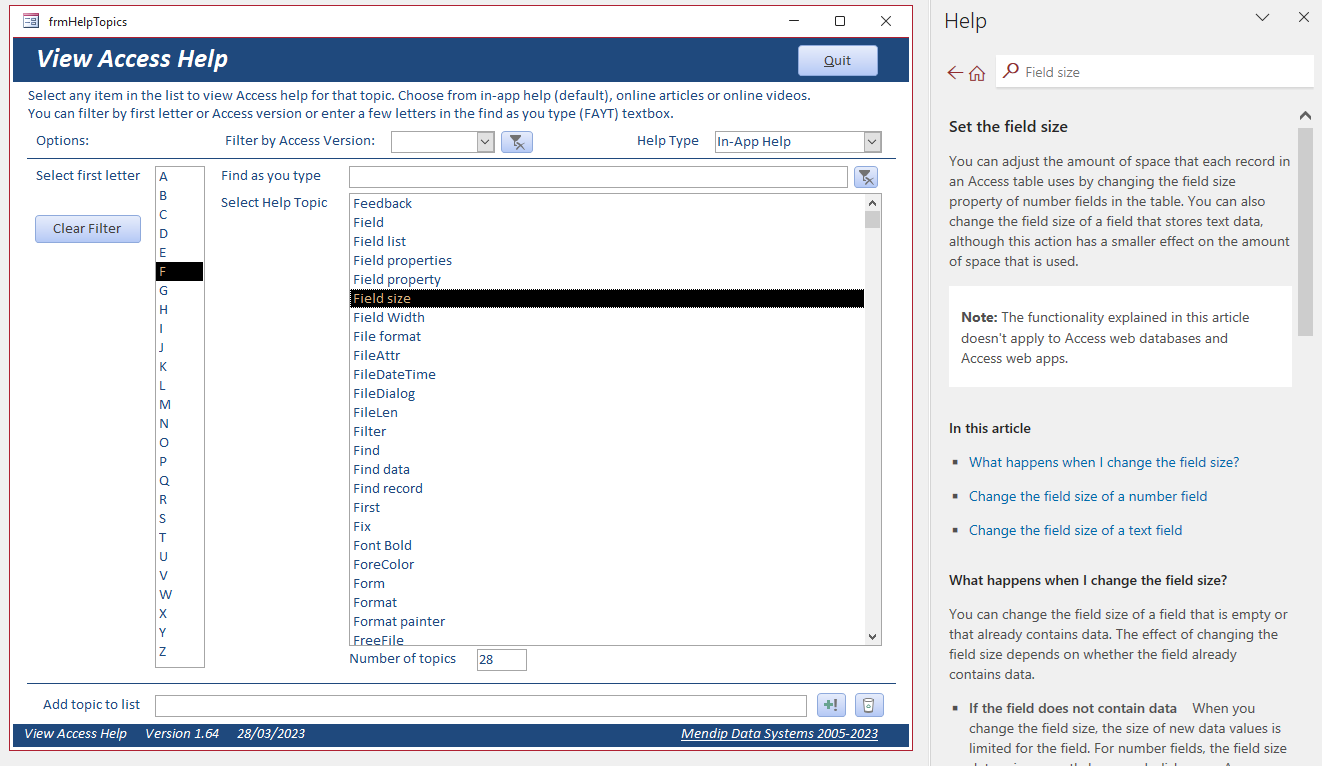Select the 'Field Width' help topic
This screenshot has height=766, width=1322.
click(607, 318)
